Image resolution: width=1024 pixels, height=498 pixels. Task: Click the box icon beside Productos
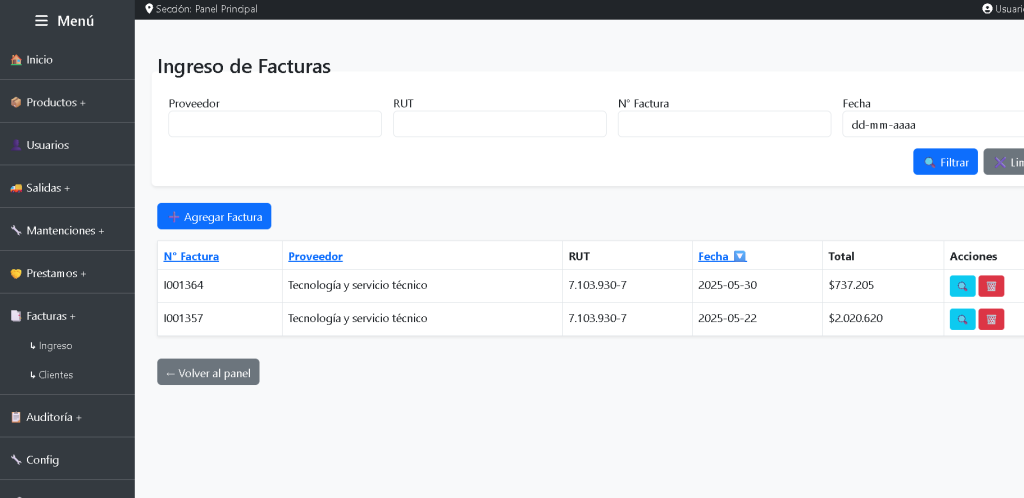16,102
